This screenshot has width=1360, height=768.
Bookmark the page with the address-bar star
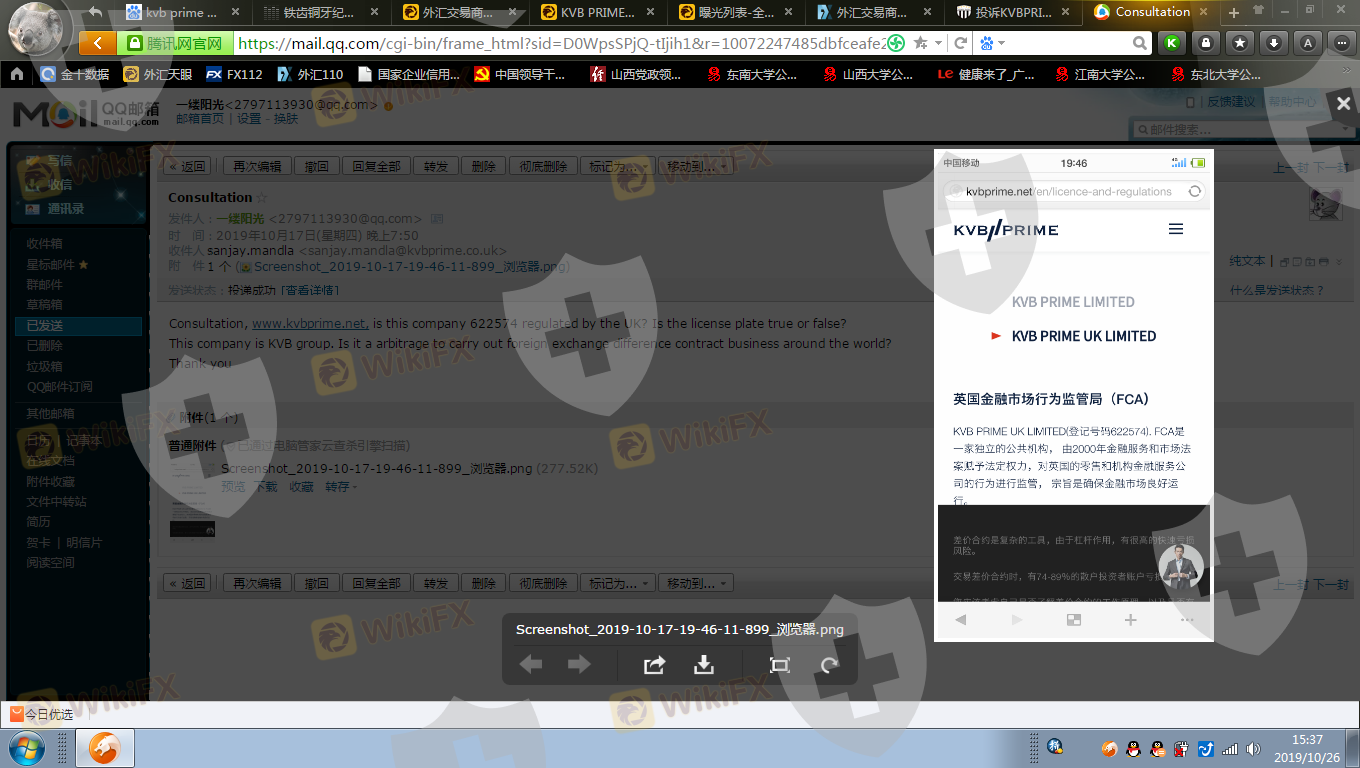[920, 44]
